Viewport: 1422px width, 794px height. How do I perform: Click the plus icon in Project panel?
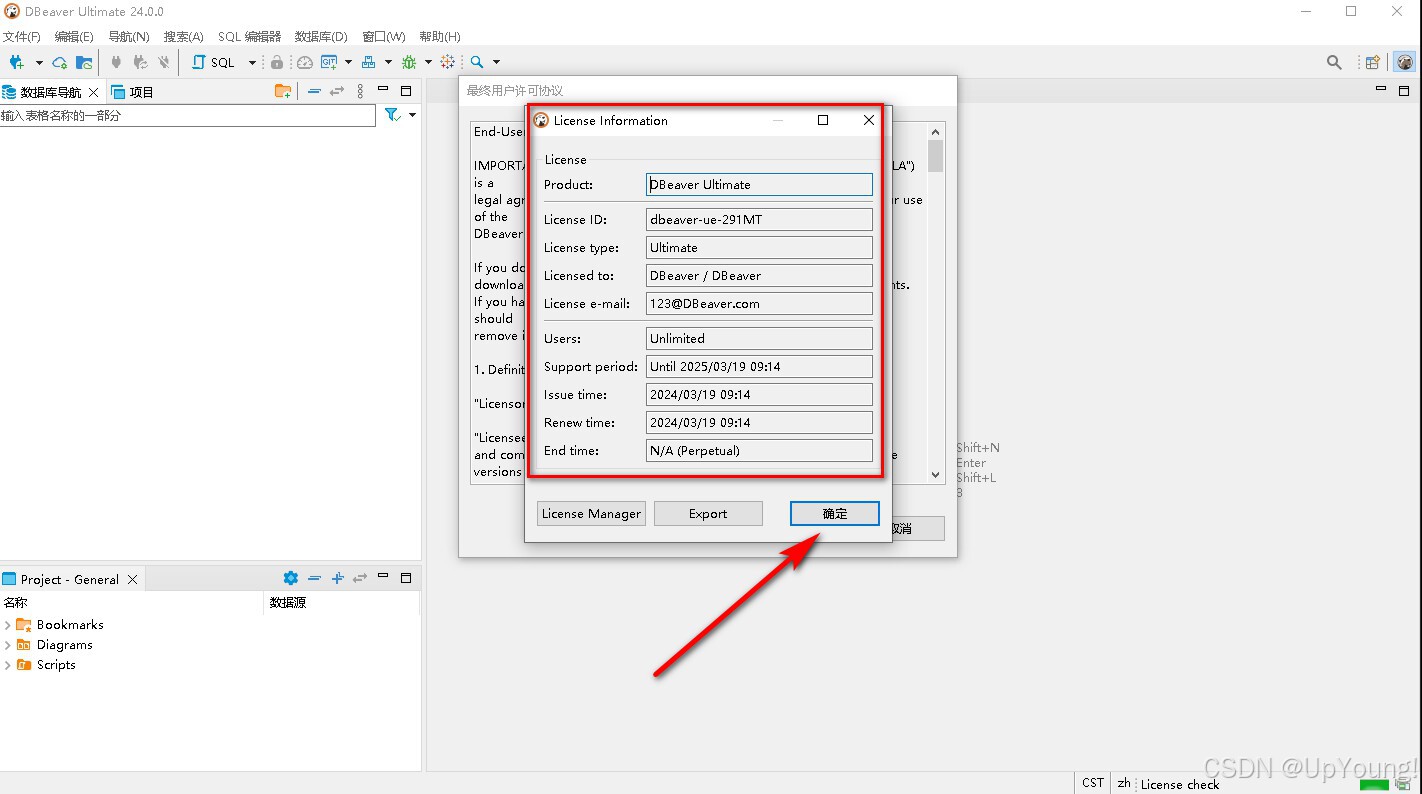(338, 578)
